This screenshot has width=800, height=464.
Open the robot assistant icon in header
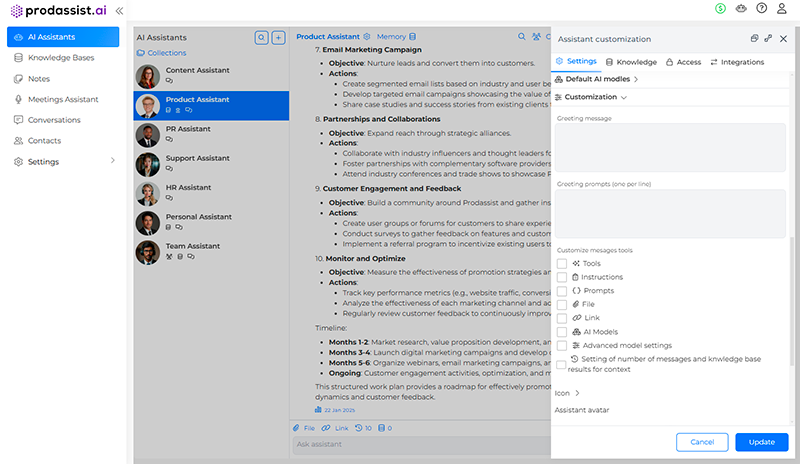[x=740, y=9]
